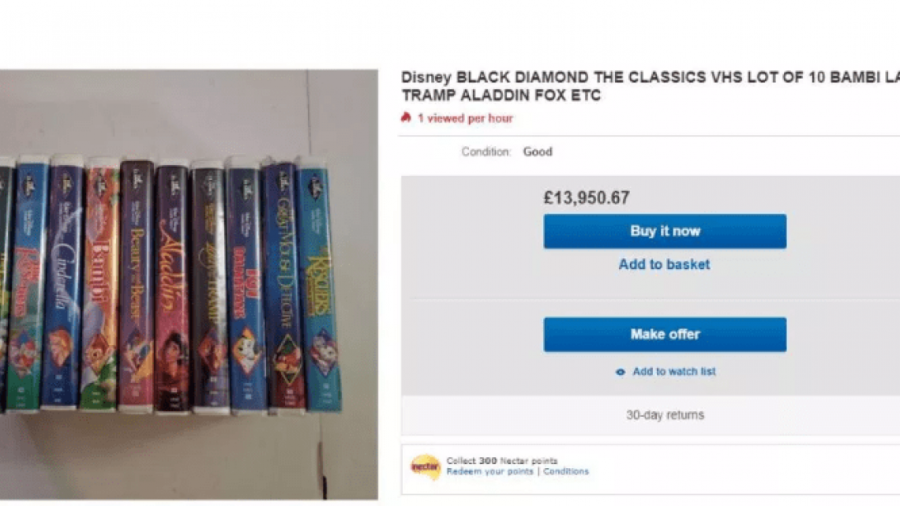
Task: Click the Add to watch list link
Action: (x=673, y=372)
